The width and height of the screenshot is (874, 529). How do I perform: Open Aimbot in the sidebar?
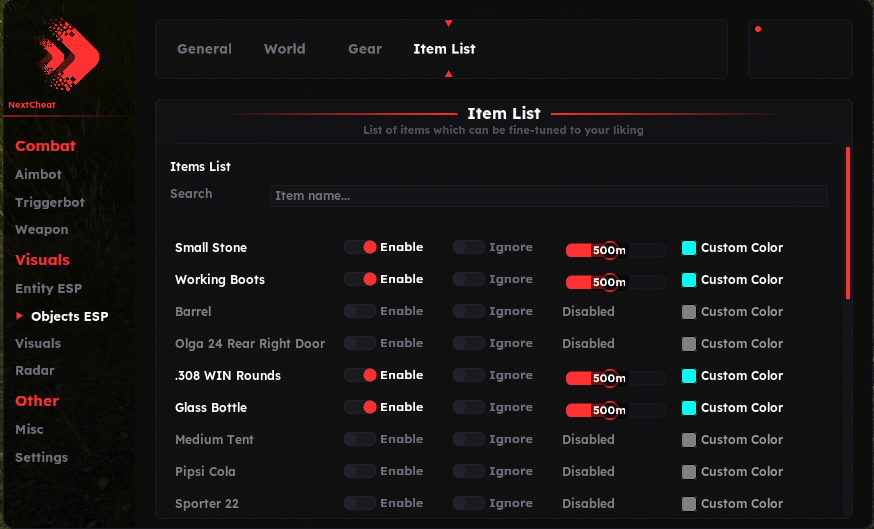(38, 174)
